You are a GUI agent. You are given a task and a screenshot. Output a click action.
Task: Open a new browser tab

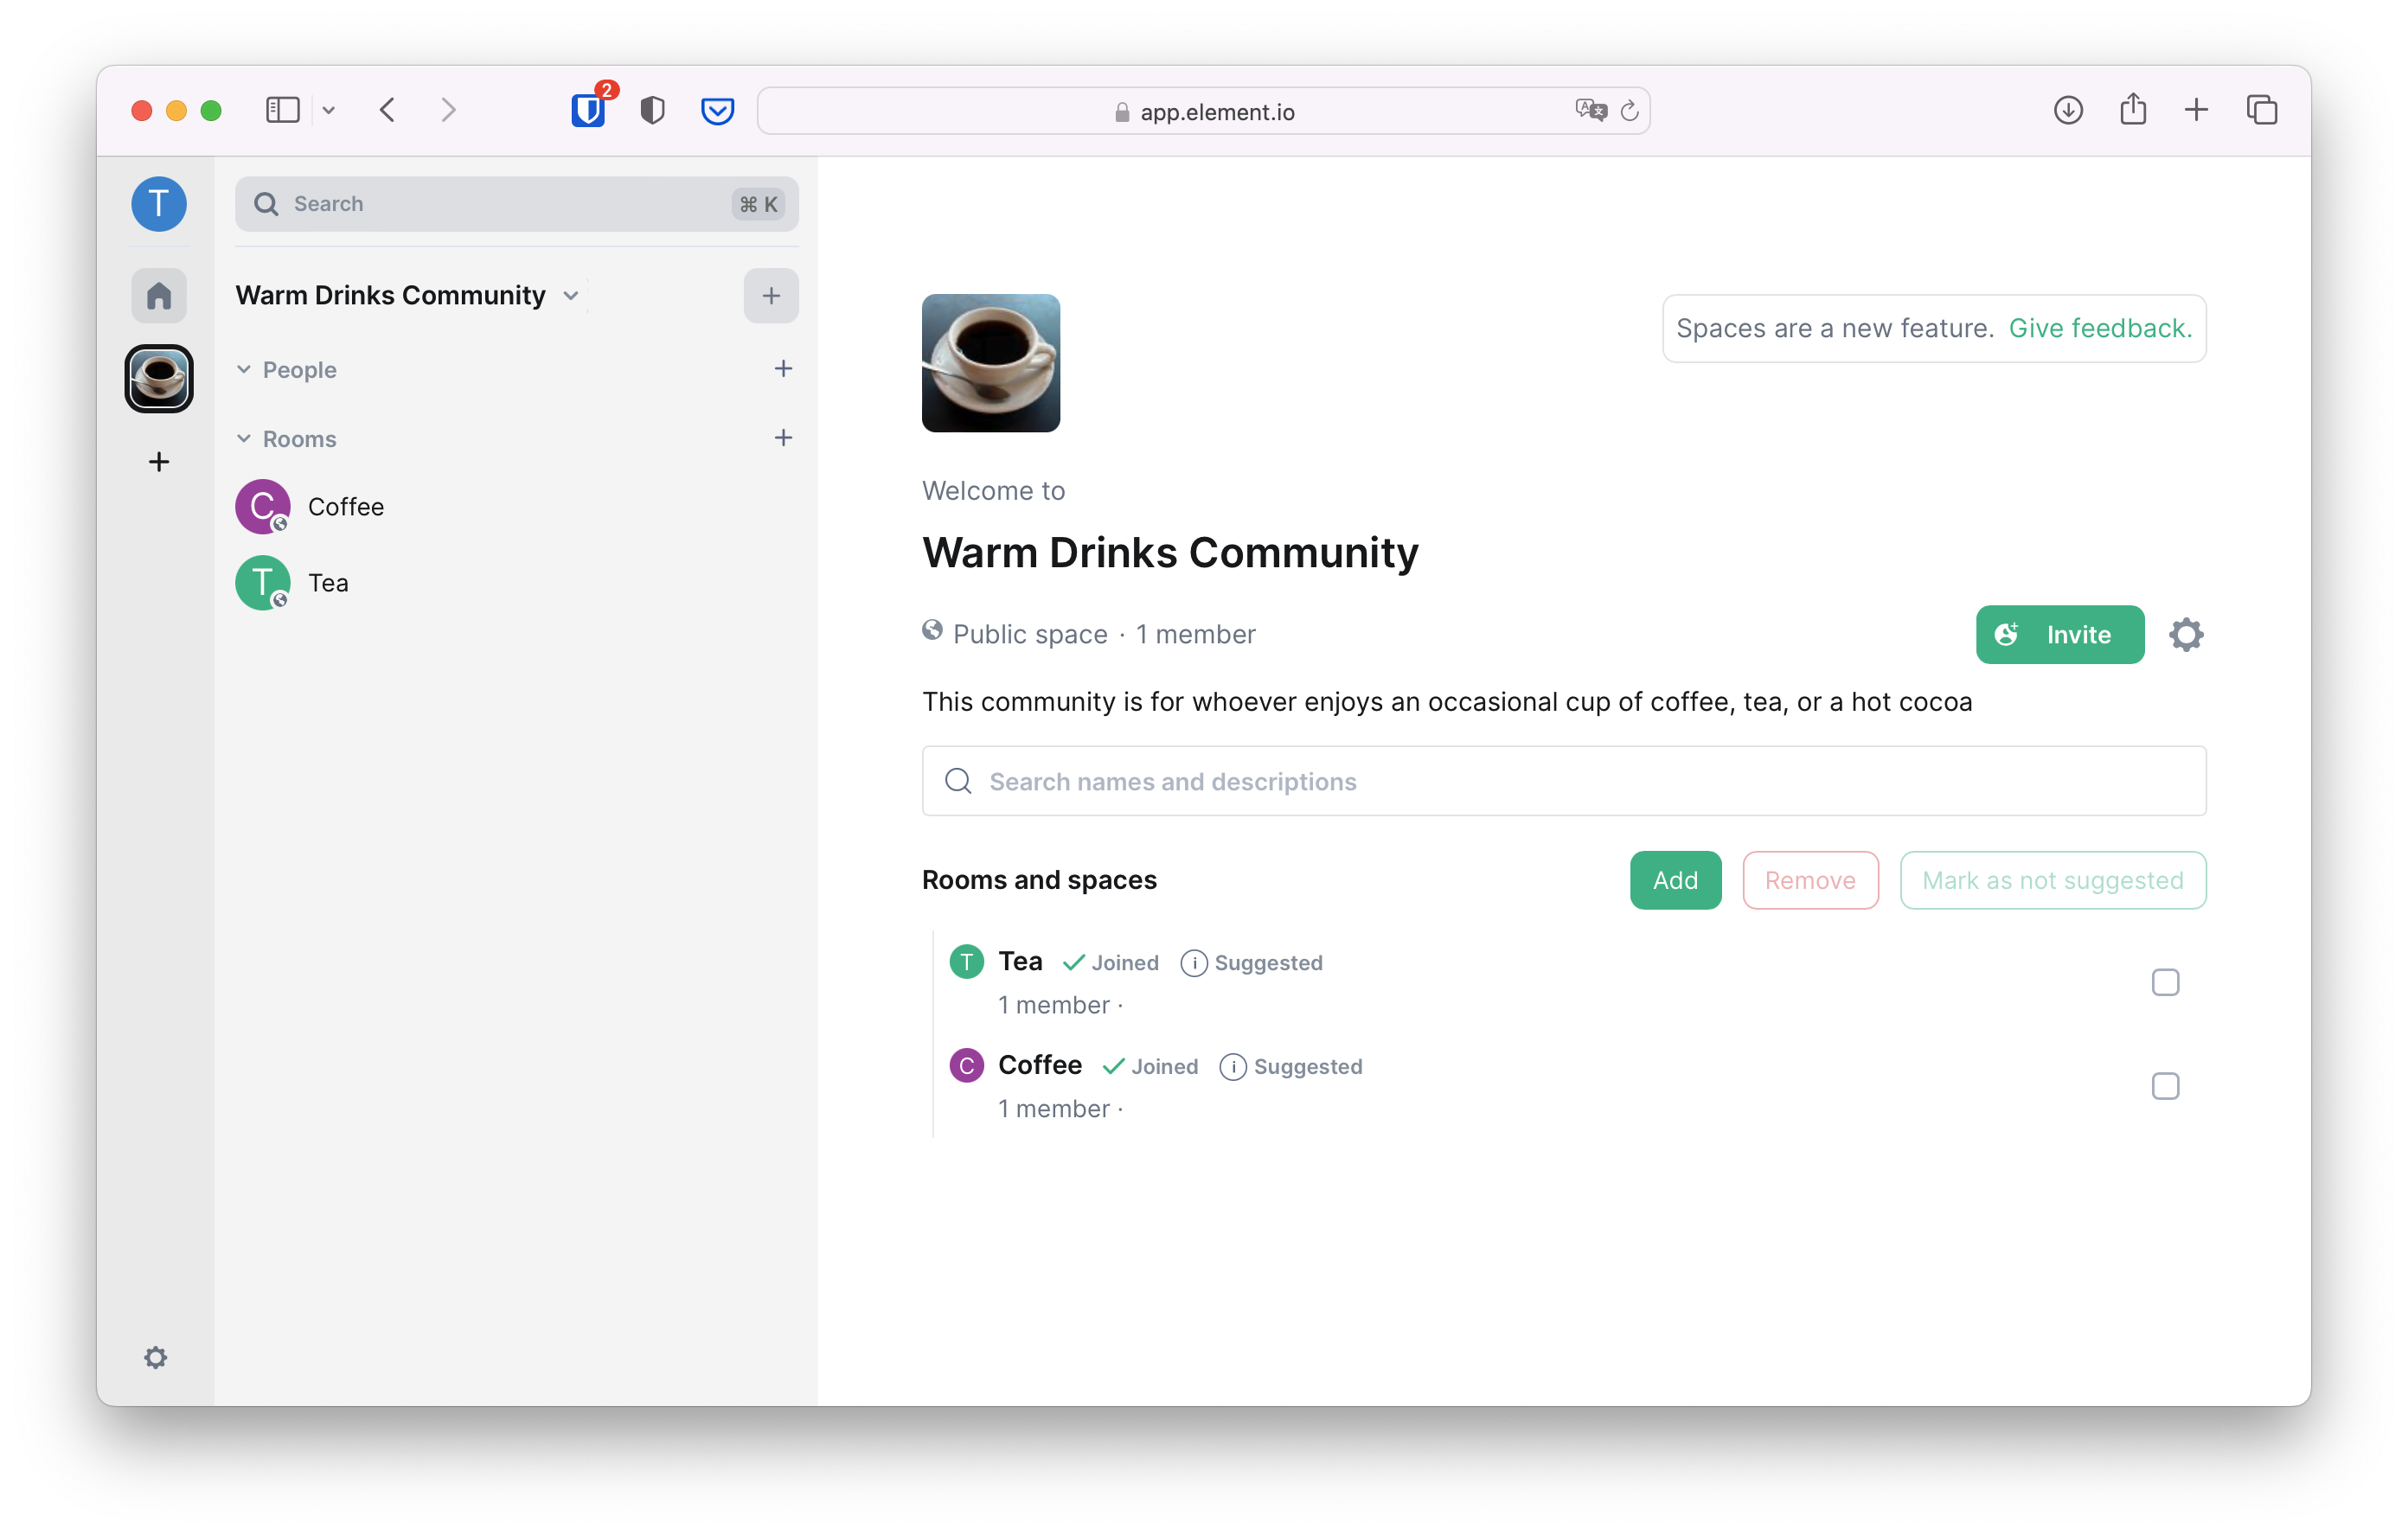[x=2196, y=109]
